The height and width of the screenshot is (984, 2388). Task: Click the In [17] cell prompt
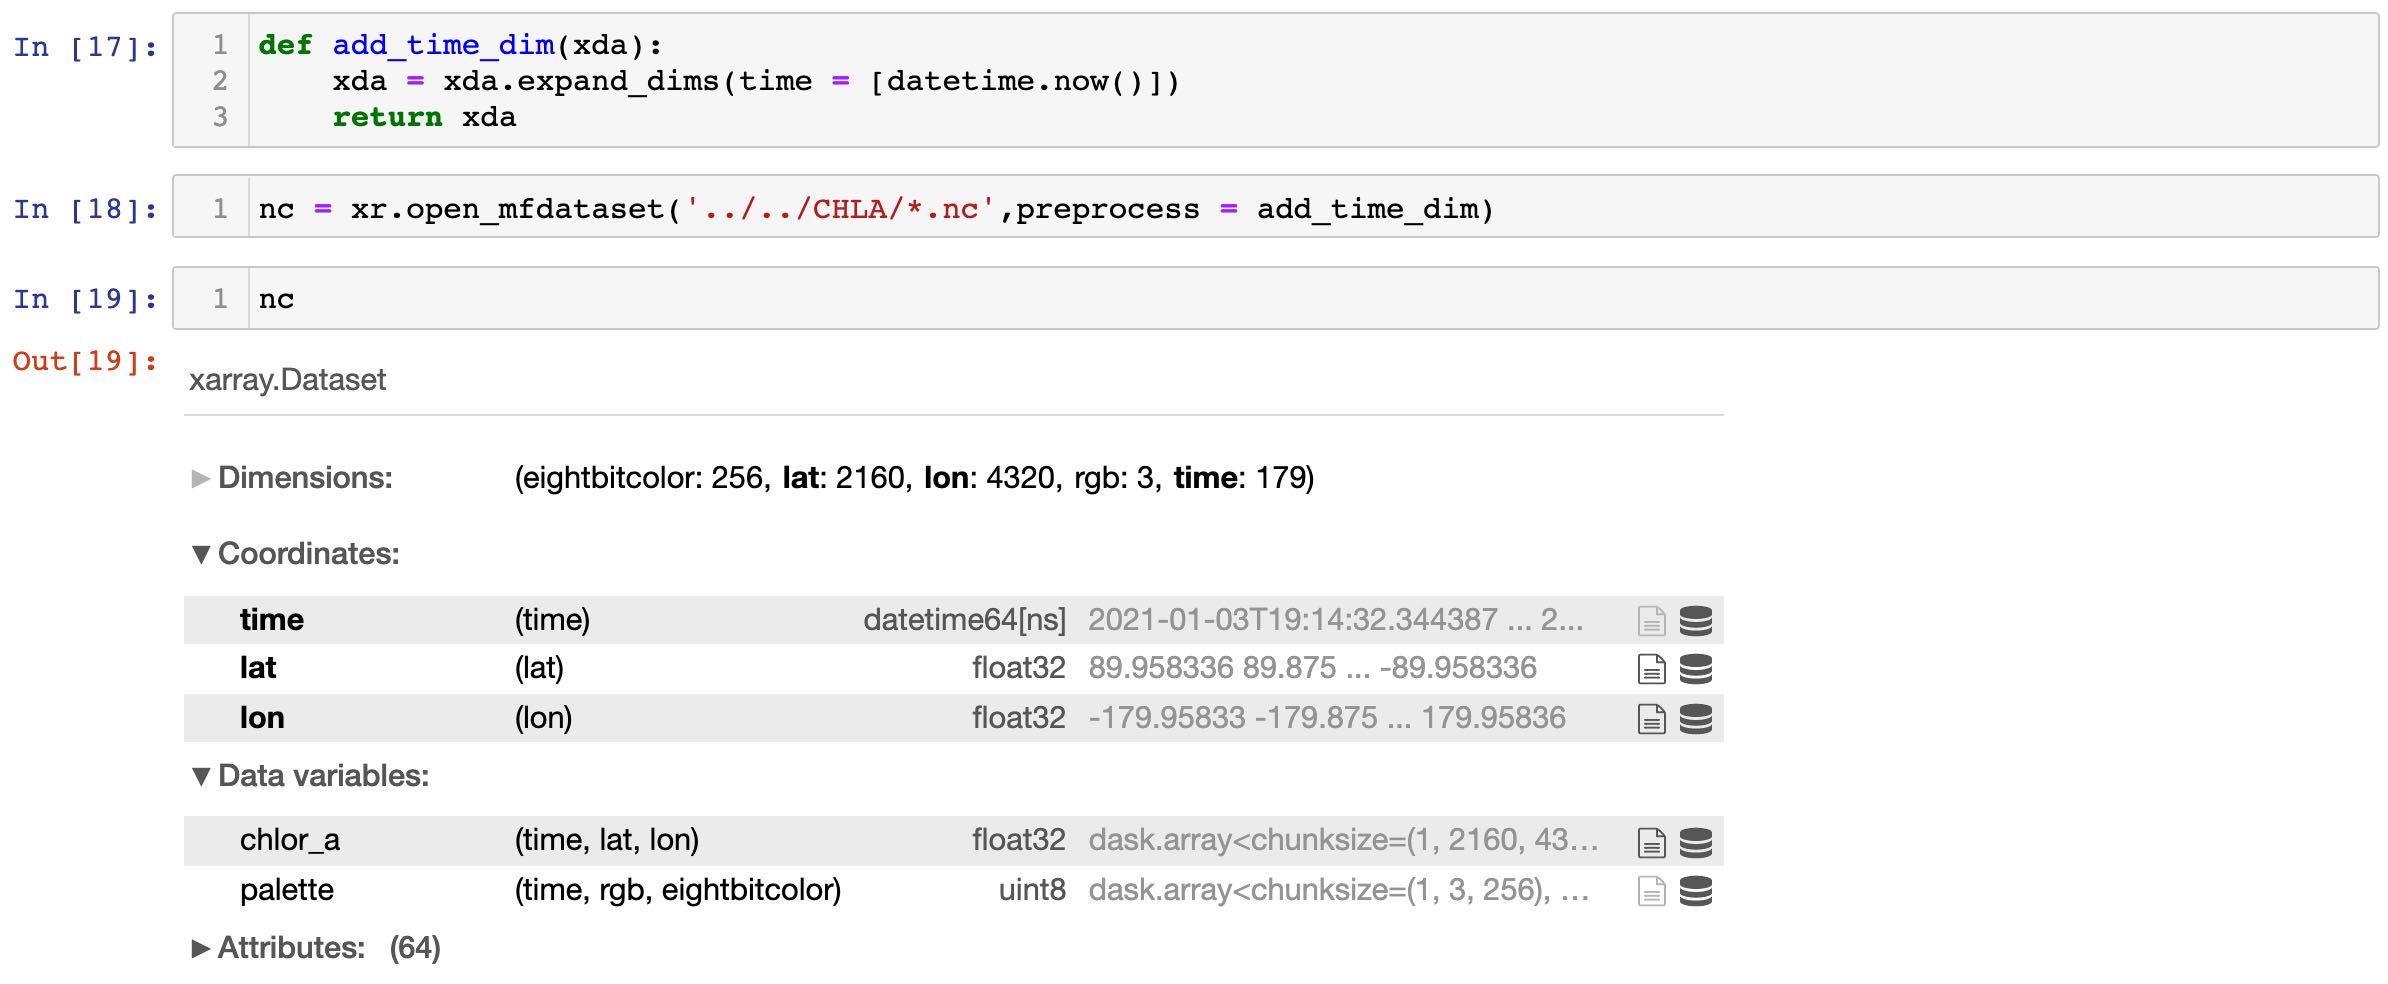pyautogui.click(x=85, y=48)
